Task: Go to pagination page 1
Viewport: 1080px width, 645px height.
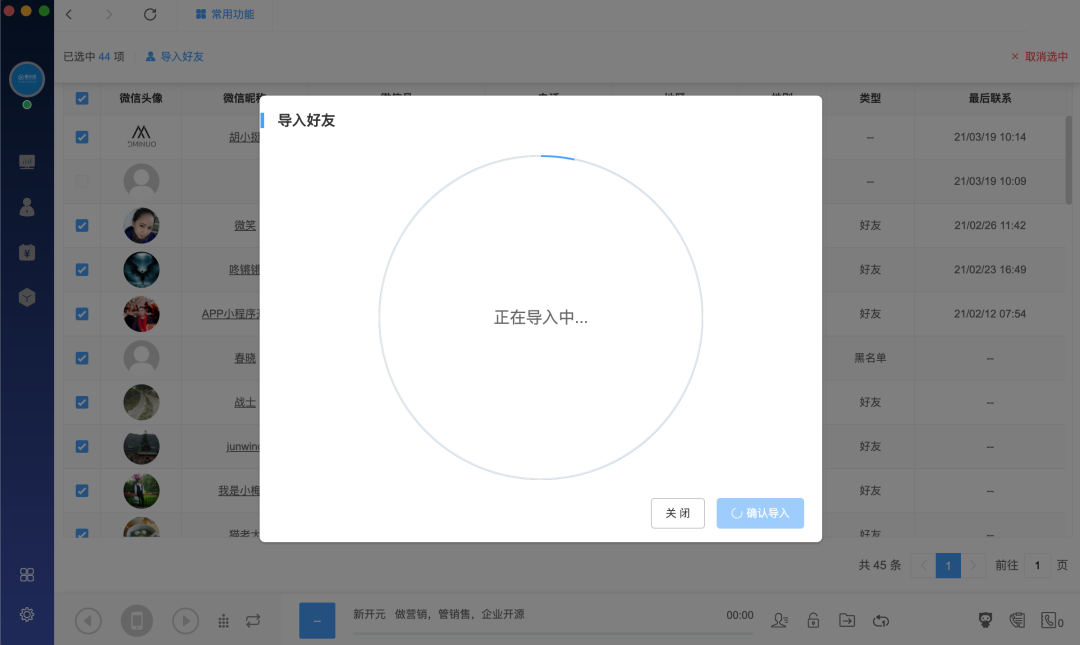Action: pos(948,566)
